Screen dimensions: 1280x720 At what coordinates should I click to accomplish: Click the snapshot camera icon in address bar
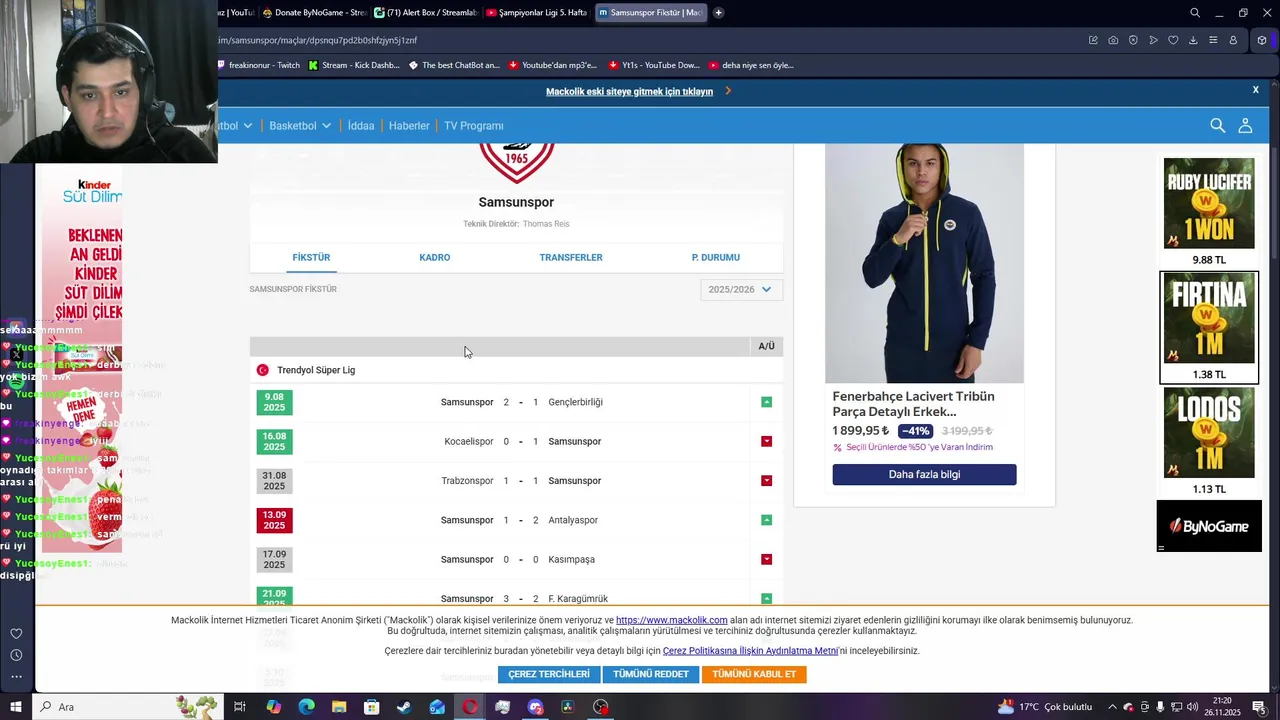(1113, 40)
